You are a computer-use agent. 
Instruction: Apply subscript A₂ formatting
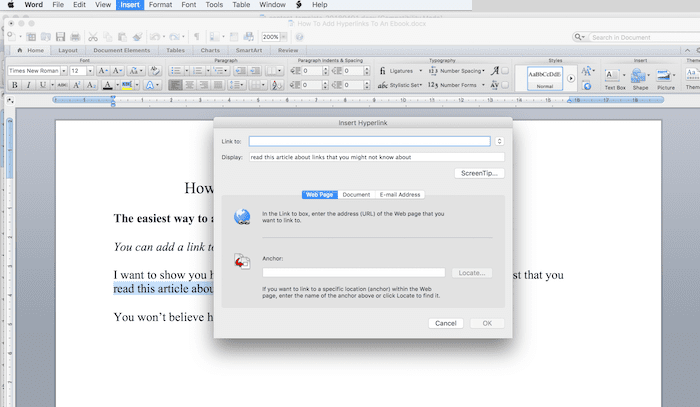(x=91, y=85)
